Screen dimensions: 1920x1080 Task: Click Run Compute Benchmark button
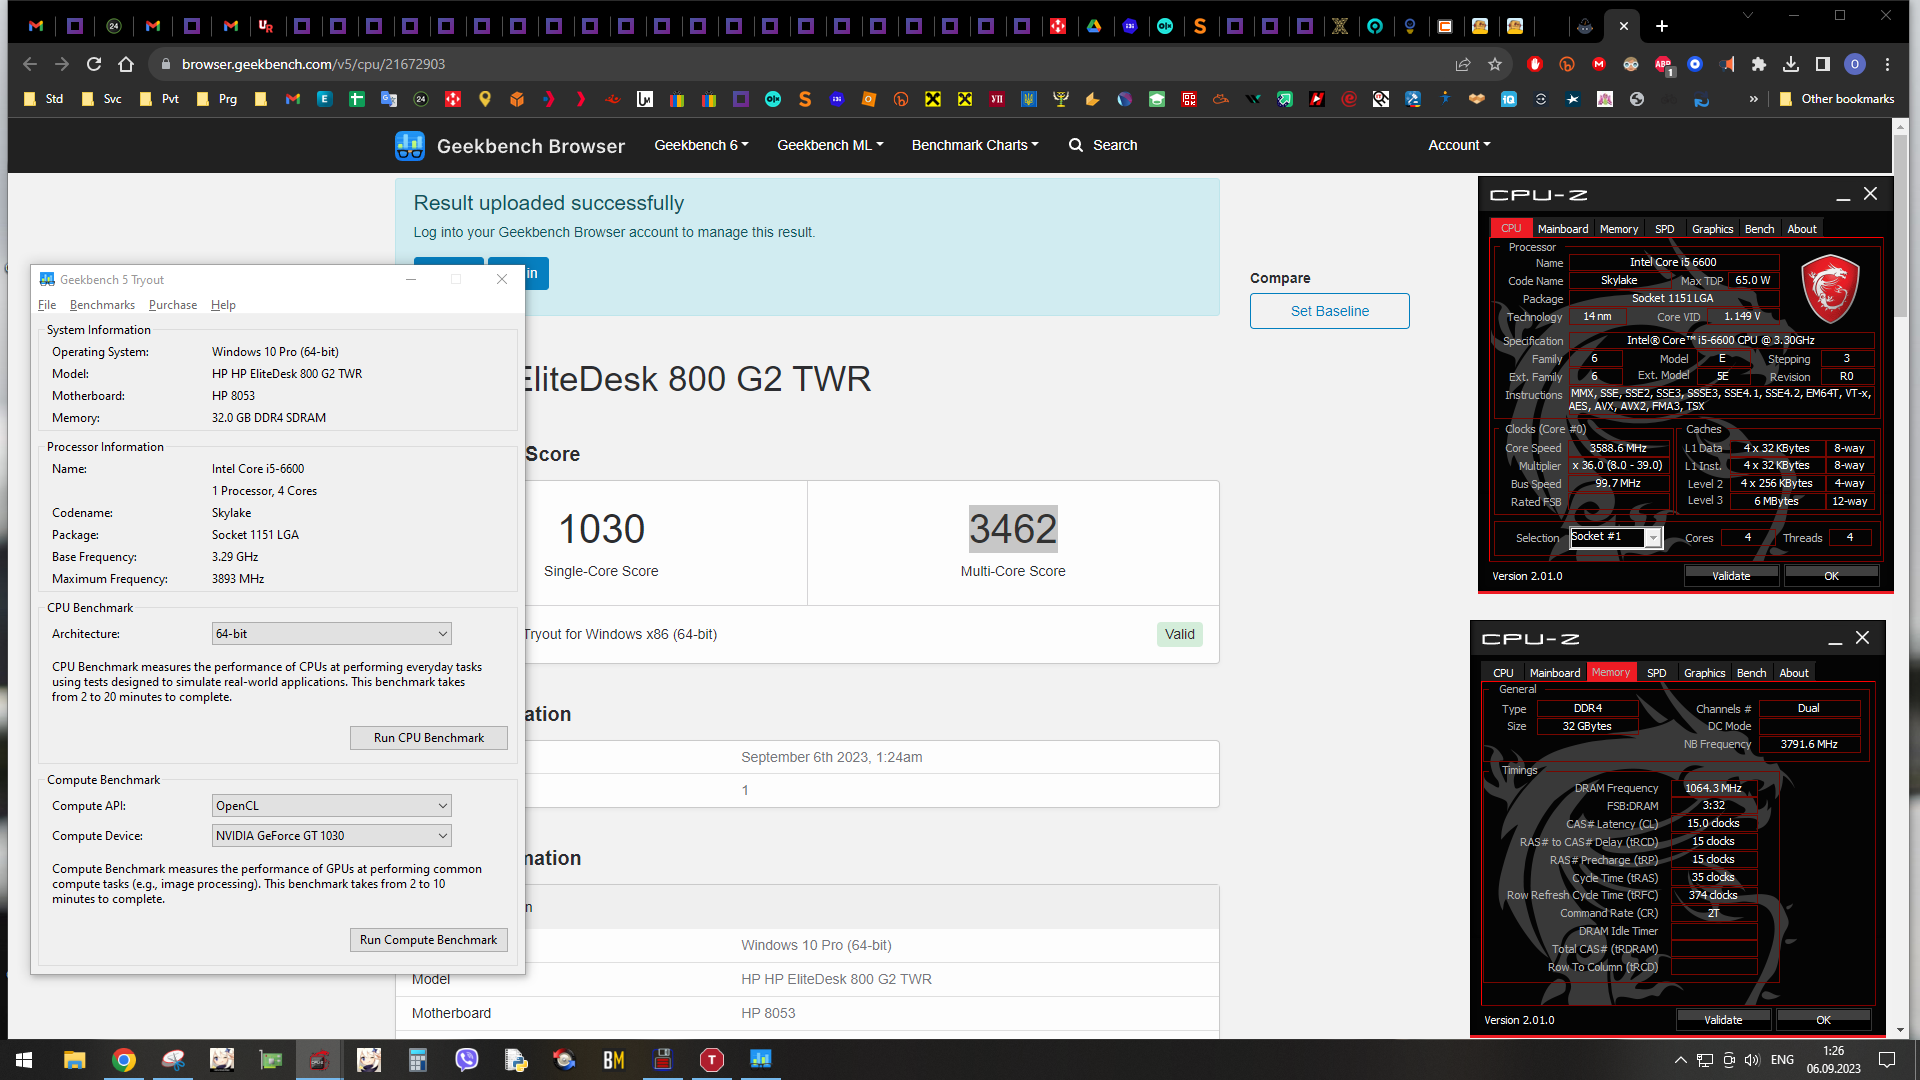coord(429,940)
